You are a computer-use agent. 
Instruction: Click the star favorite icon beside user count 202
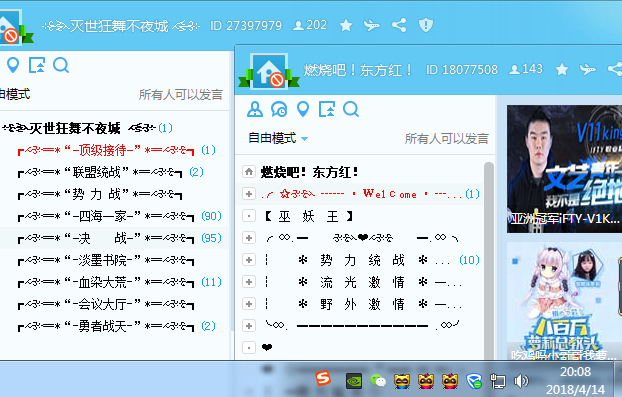(346, 25)
